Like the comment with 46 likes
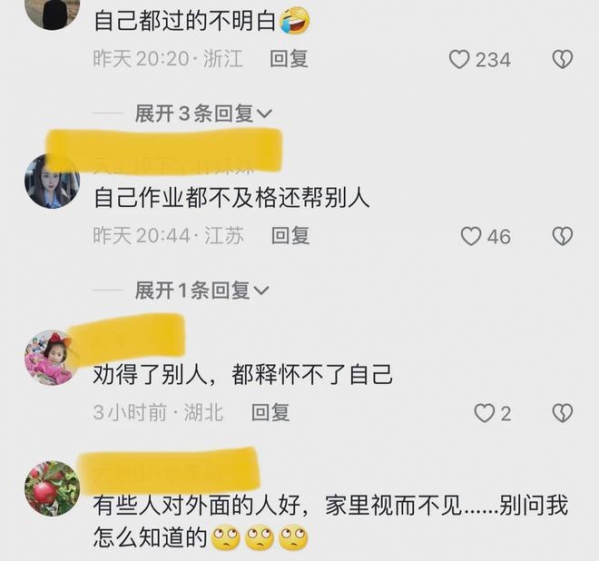The image size is (600, 561). point(471,236)
